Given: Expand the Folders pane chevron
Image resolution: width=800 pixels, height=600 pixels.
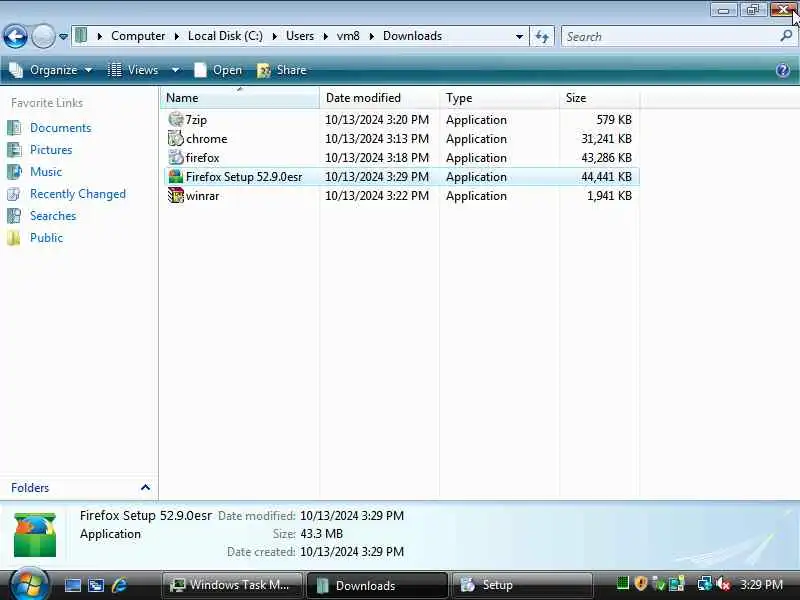Looking at the screenshot, I should click(145, 488).
